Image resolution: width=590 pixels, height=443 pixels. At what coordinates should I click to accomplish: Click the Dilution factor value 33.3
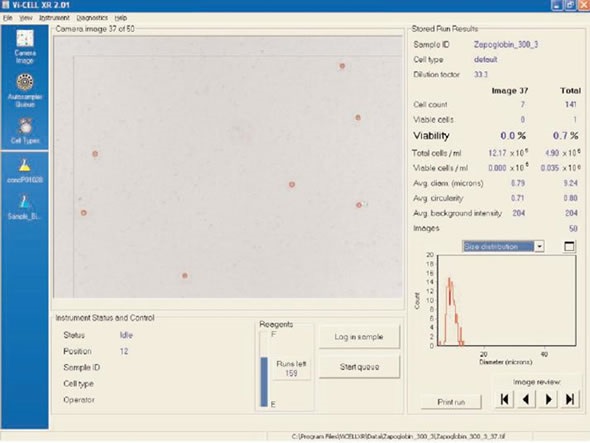pyautogui.click(x=481, y=74)
